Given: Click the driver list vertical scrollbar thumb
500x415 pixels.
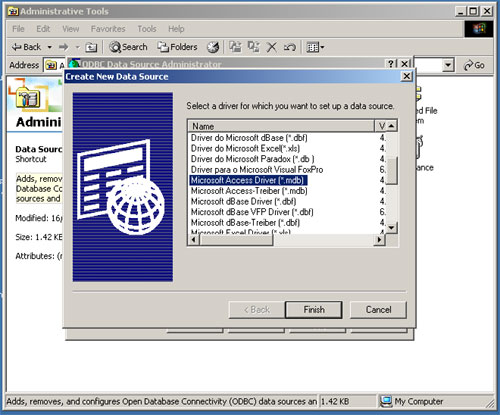Looking at the screenshot, I should (392, 171).
